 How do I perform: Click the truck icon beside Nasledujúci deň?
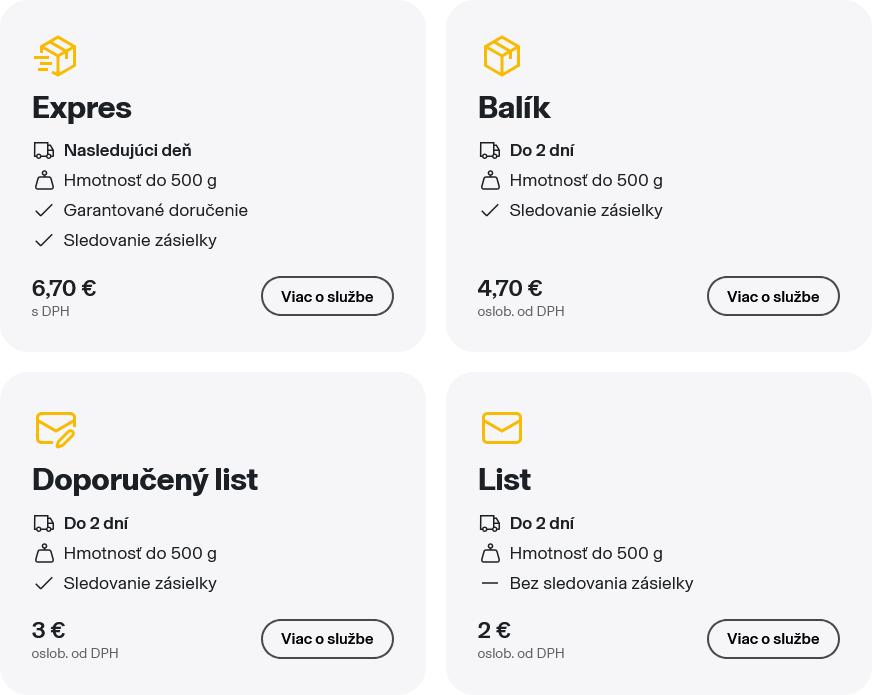pos(44,151)
